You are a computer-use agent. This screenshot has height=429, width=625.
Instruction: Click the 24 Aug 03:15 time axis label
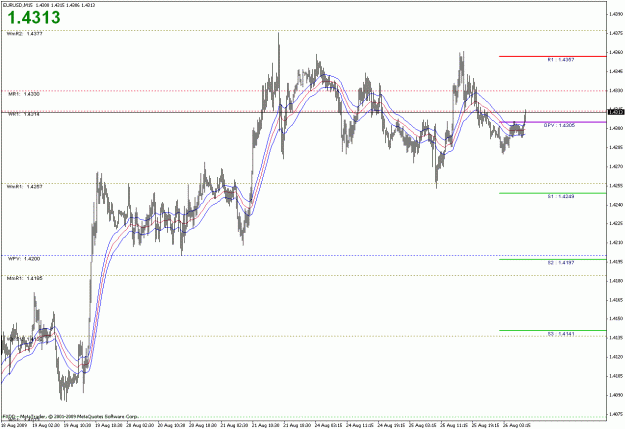pos(329,425)
